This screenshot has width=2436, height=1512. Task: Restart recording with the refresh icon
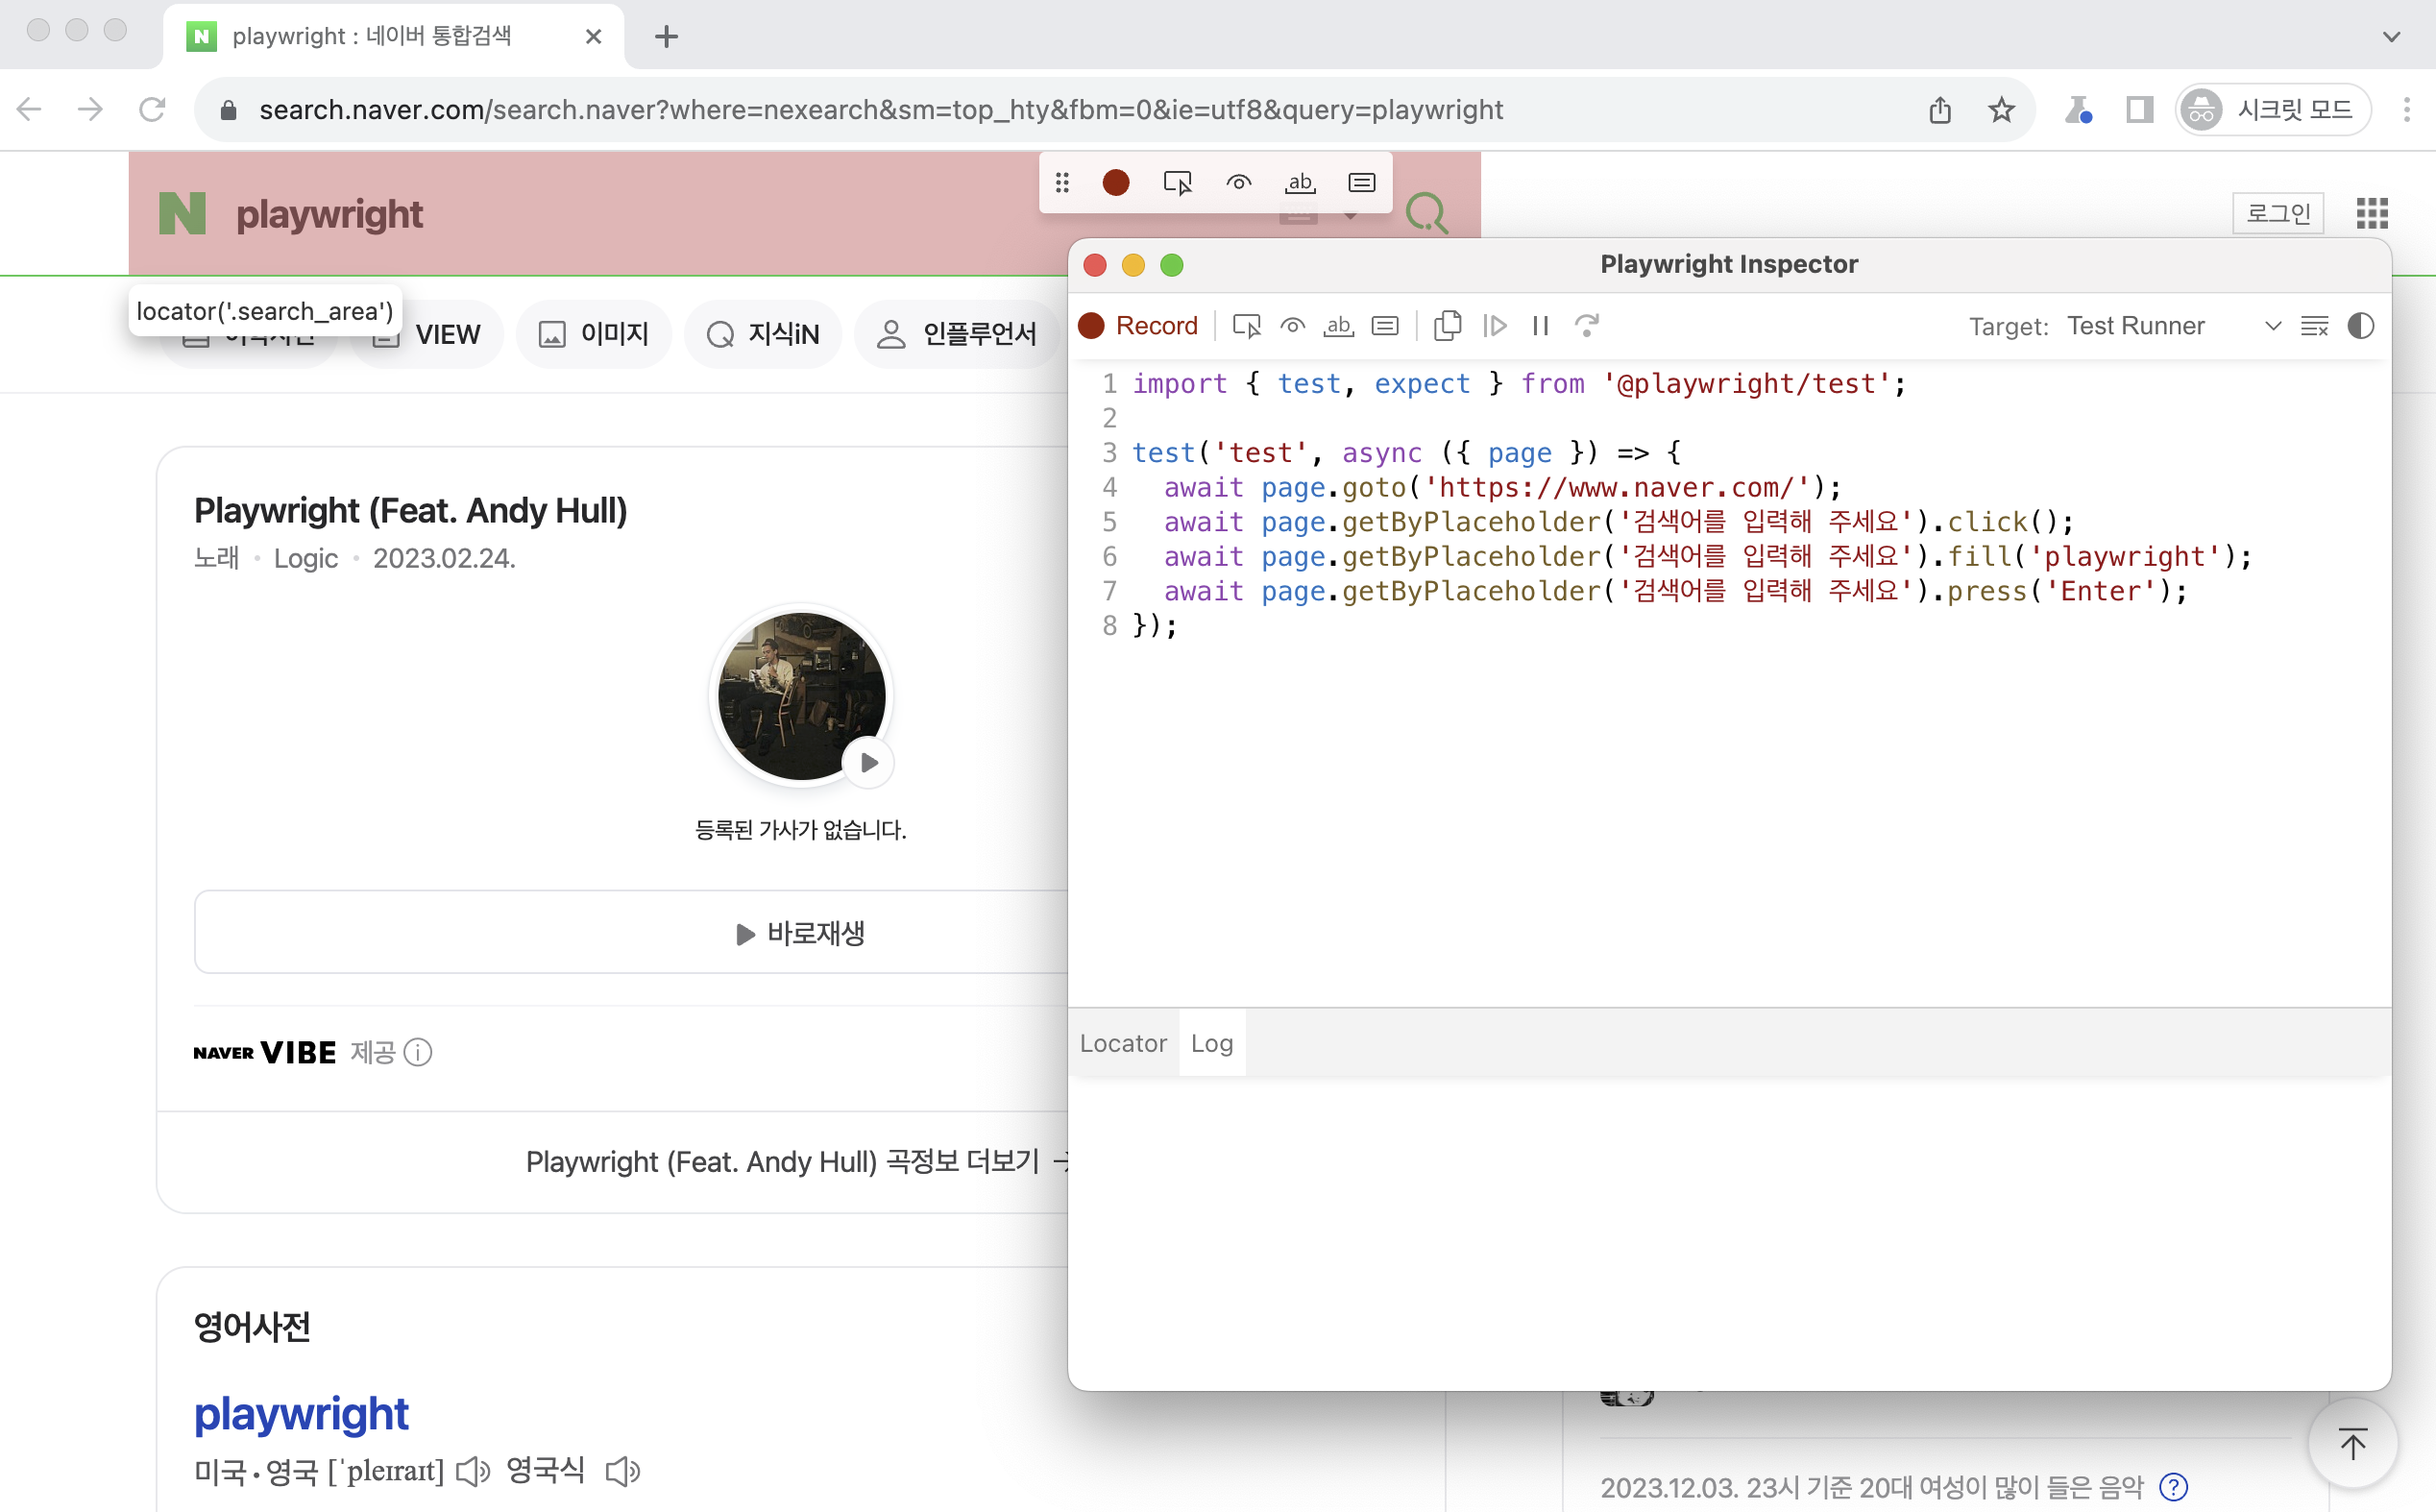pyautogui.click(x=1587, y=325)
